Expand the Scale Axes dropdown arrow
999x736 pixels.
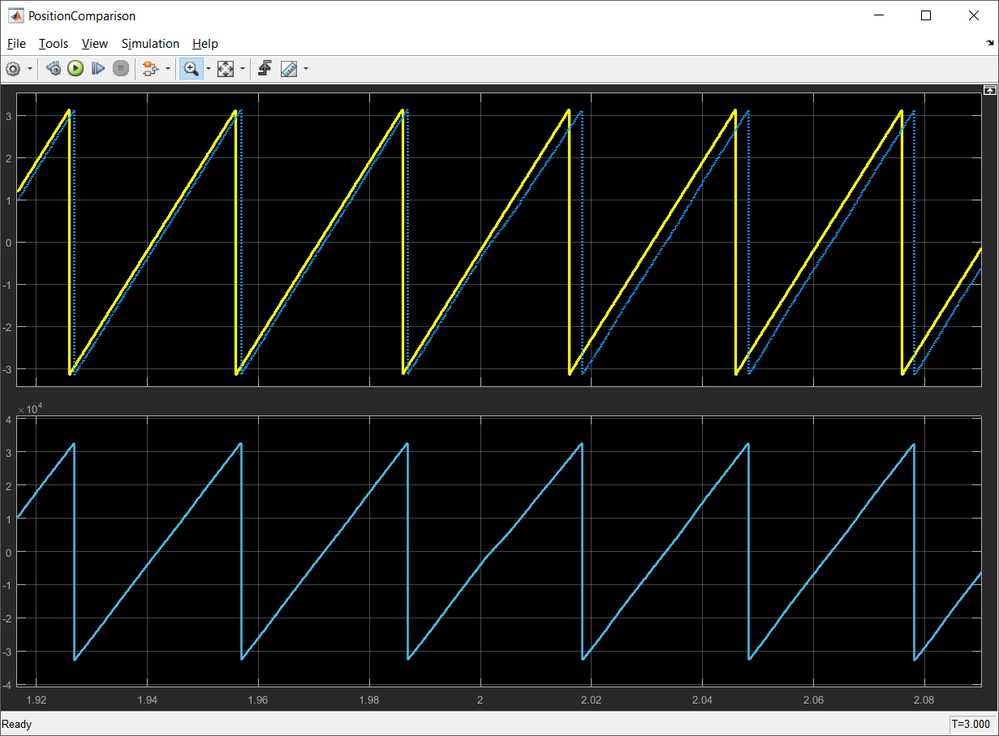[243, 69]
